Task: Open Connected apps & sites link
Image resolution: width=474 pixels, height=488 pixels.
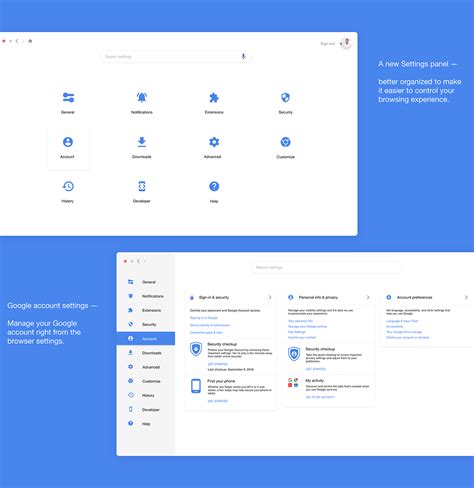Action: coord(206,333)
